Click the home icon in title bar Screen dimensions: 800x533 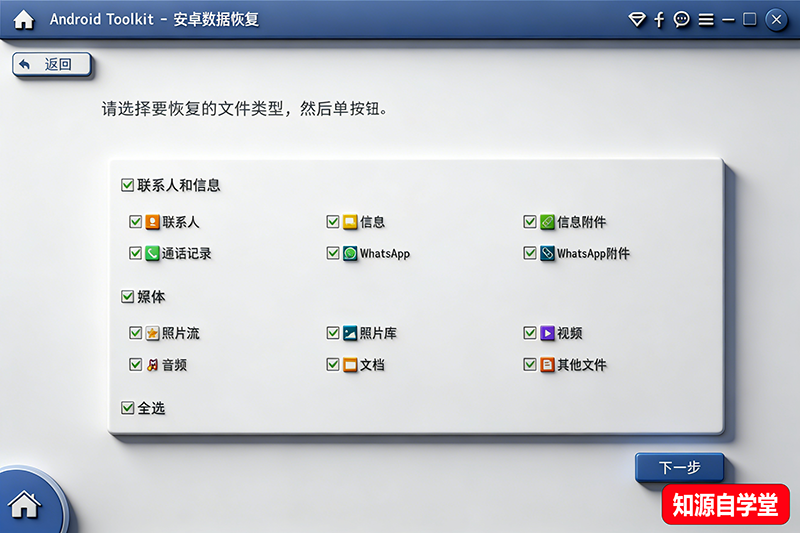tap(23, 19)
